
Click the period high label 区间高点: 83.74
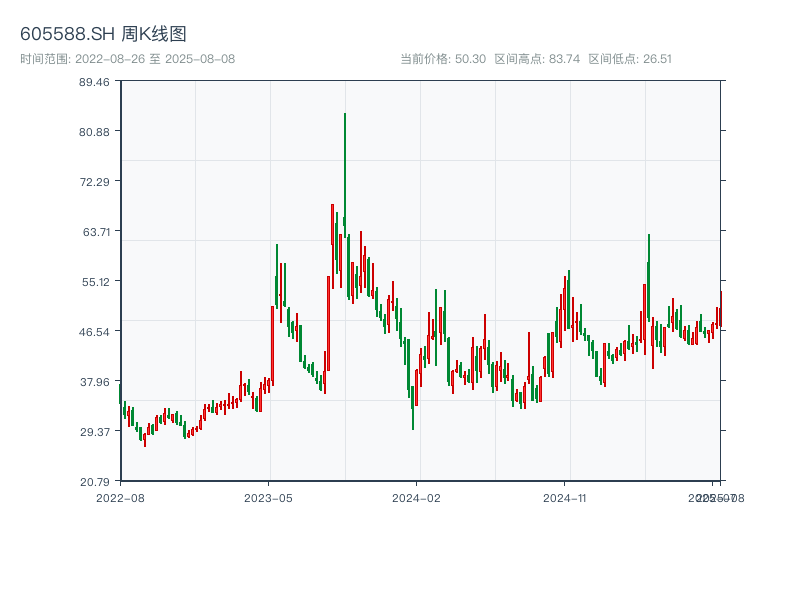tap(537, 59)
